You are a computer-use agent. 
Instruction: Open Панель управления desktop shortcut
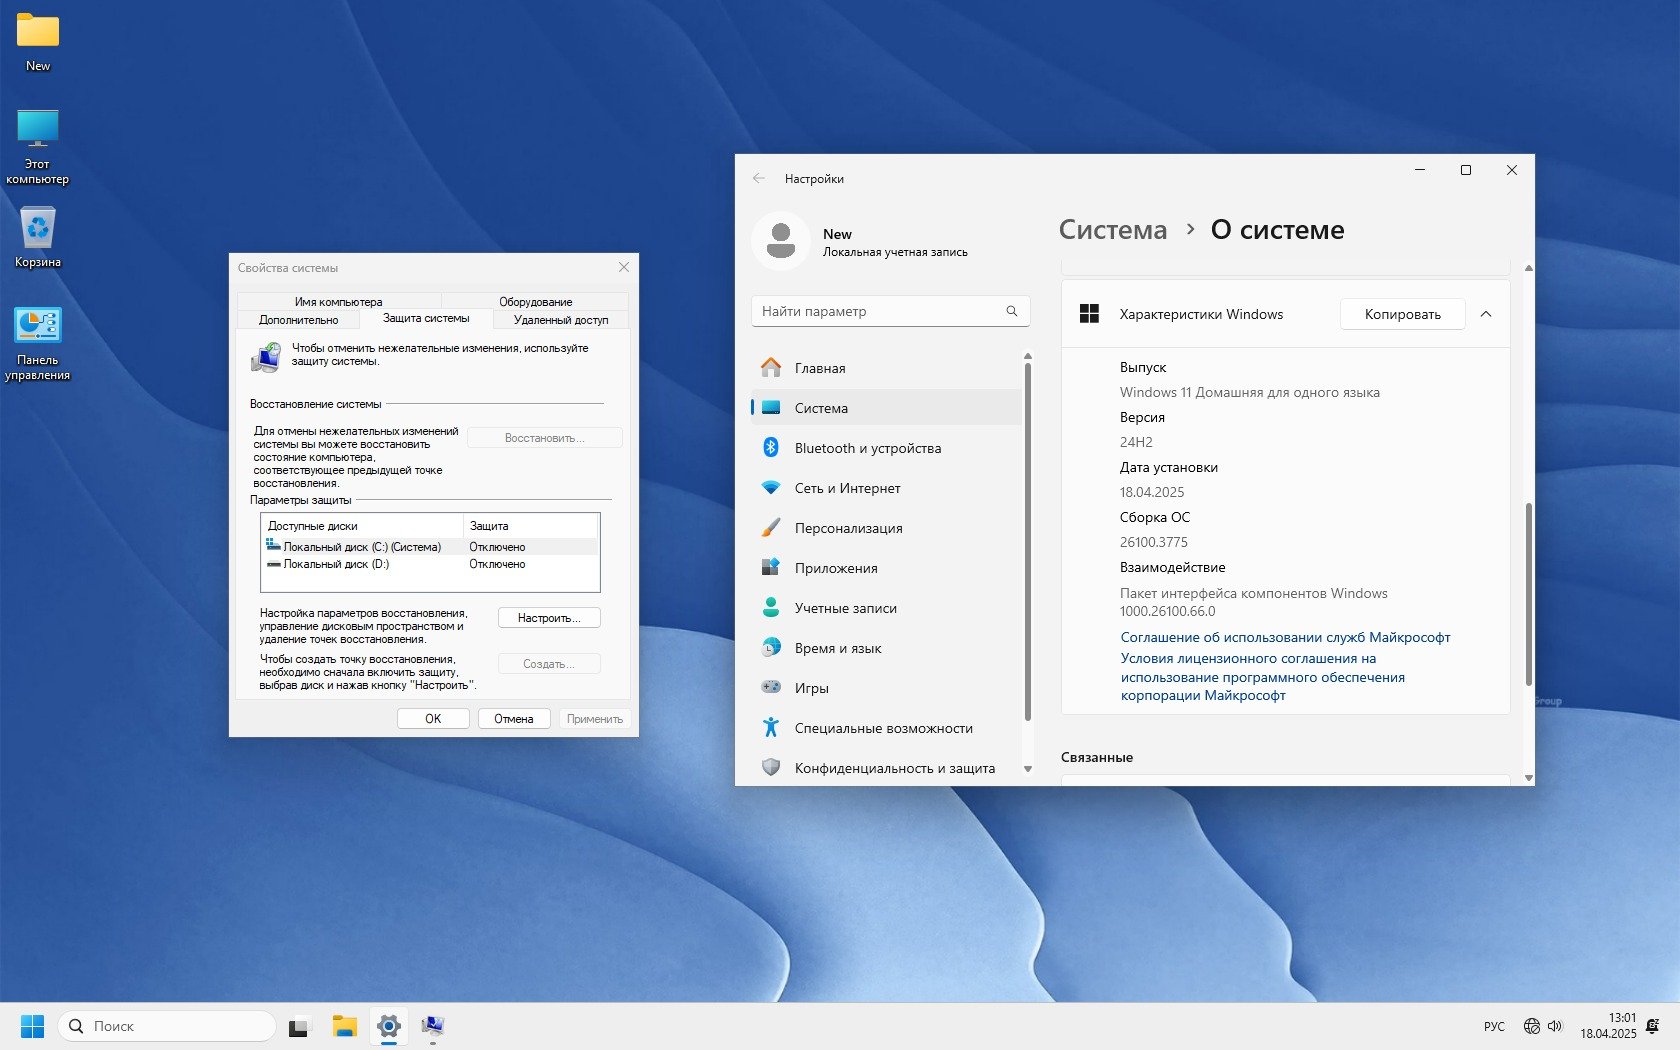[38, 343]
